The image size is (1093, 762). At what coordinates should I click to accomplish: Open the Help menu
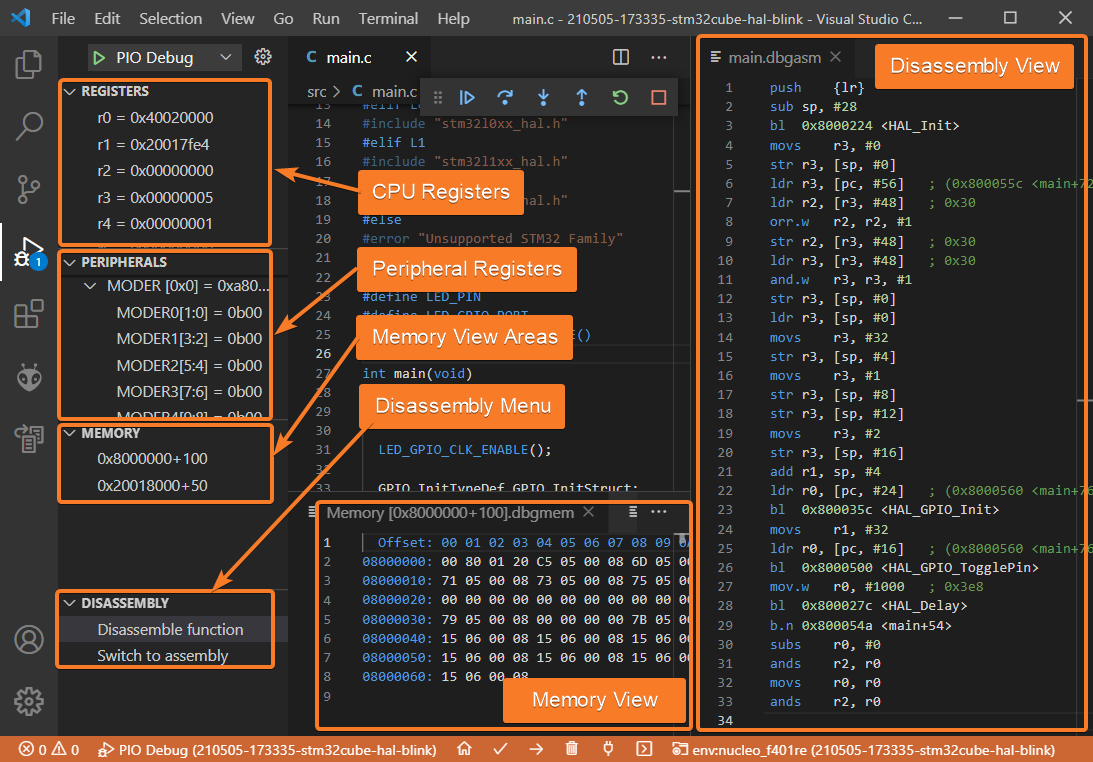pos(454,19)
